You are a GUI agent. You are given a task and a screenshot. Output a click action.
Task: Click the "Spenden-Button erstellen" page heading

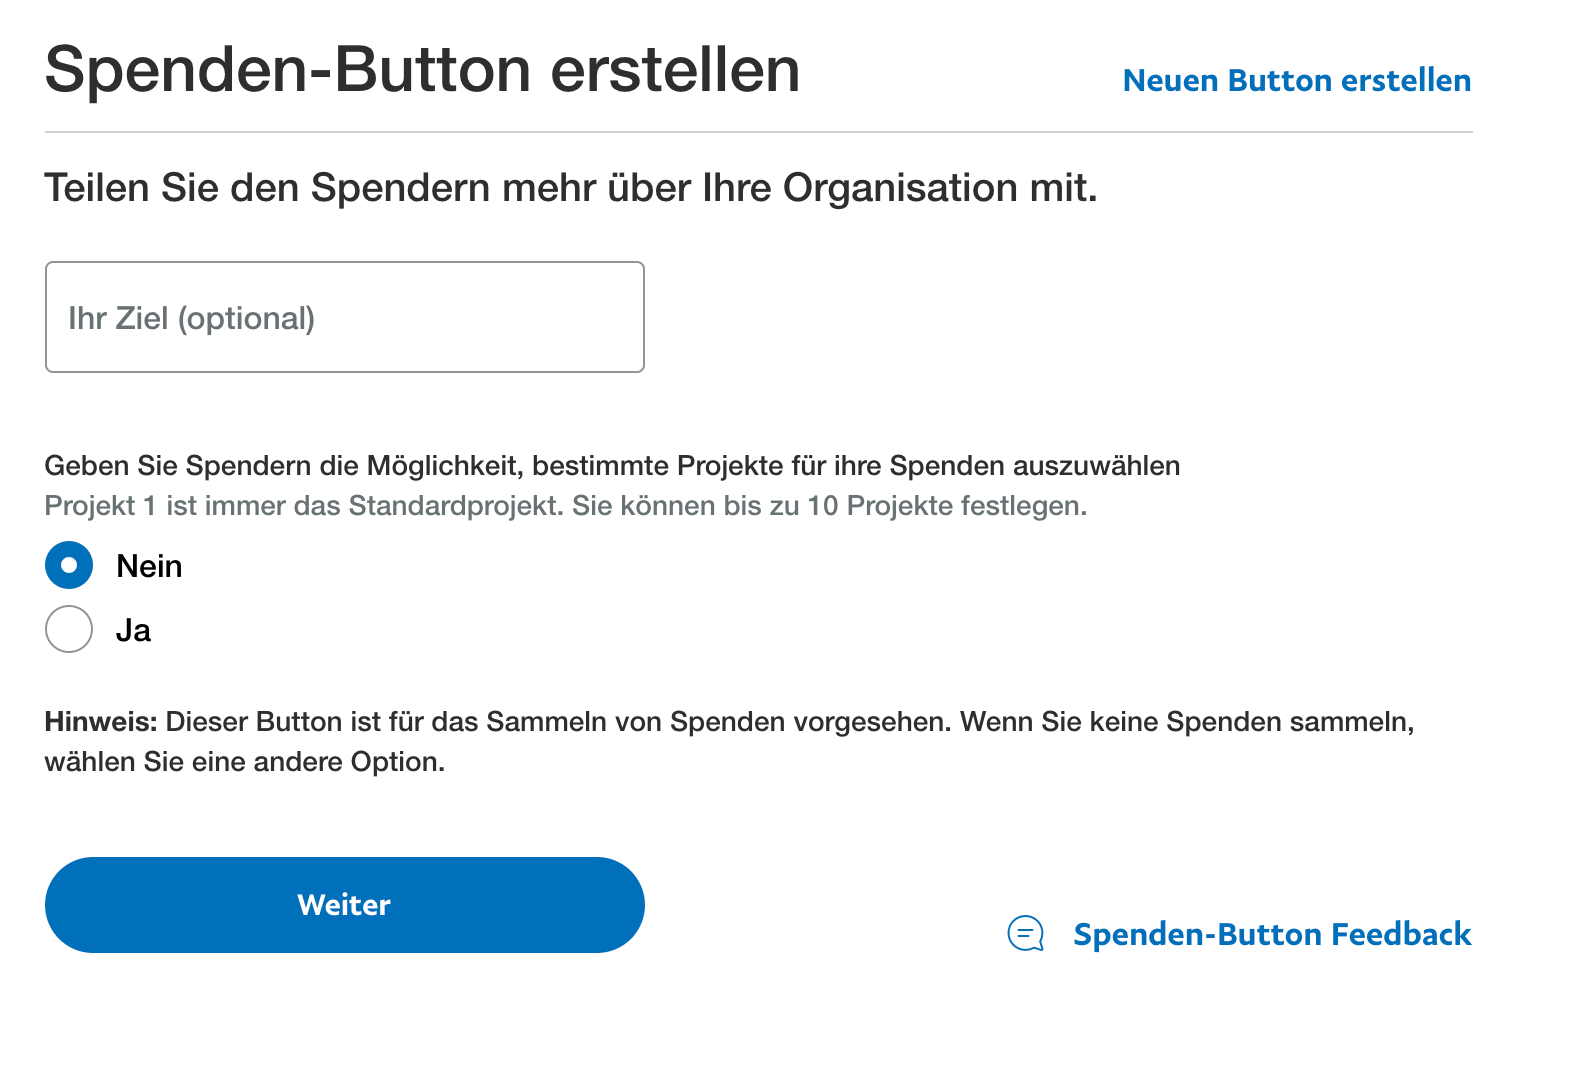(422, 70)
